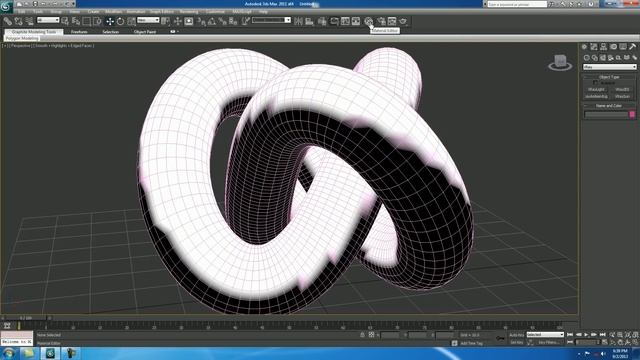Toggle Angle Snap
The image size is (640, 360).
click(x=212, y=21)
